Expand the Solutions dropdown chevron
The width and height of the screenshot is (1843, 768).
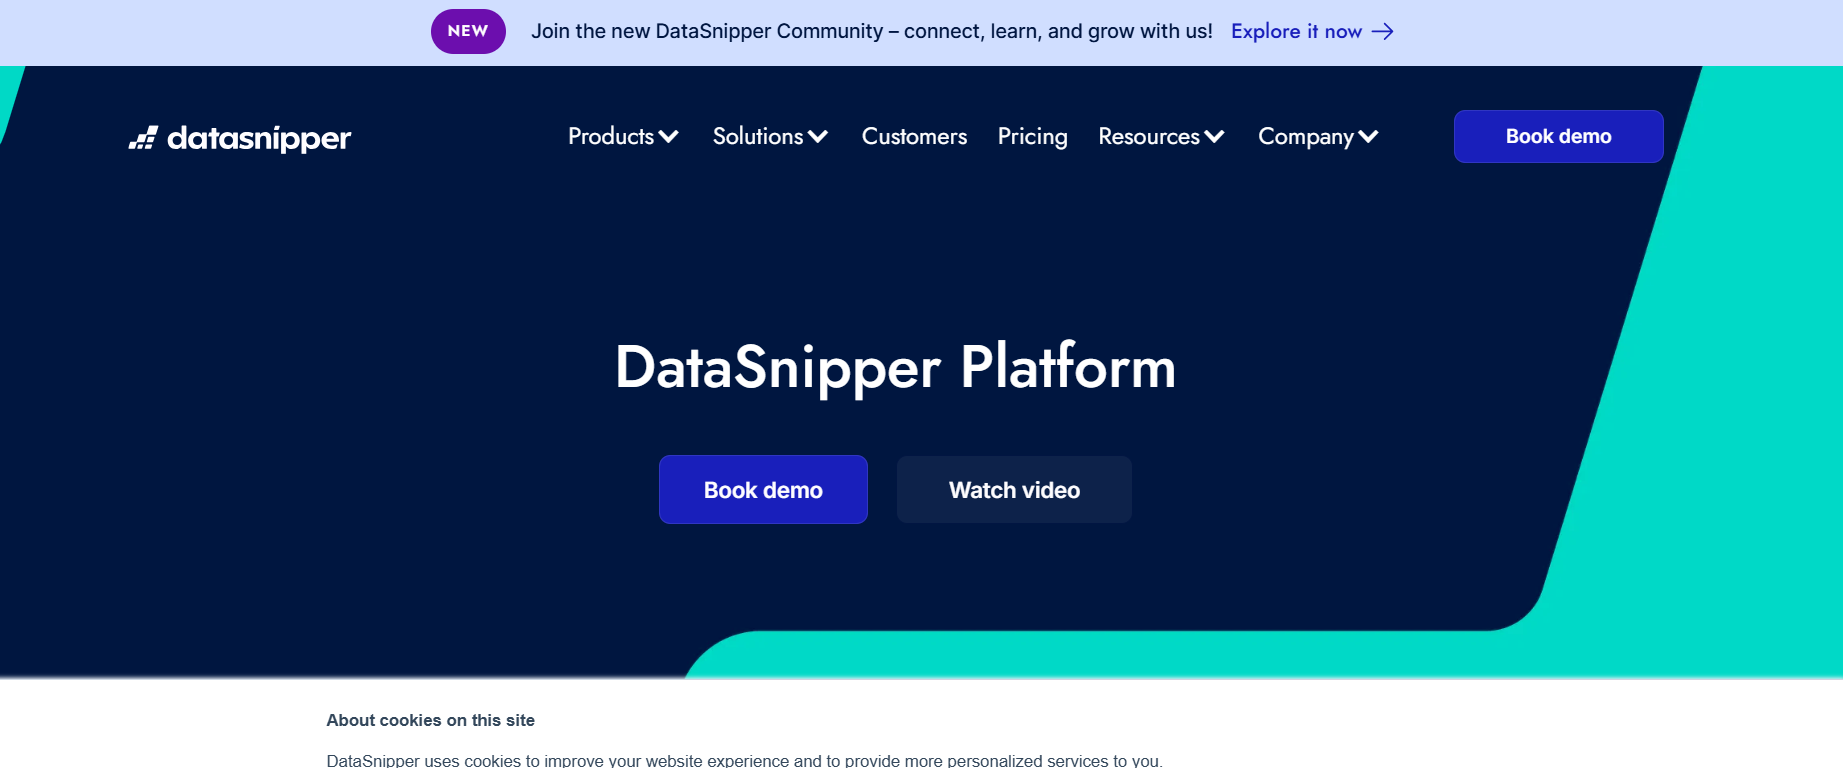pyautogui.click(x=818, y=137)
